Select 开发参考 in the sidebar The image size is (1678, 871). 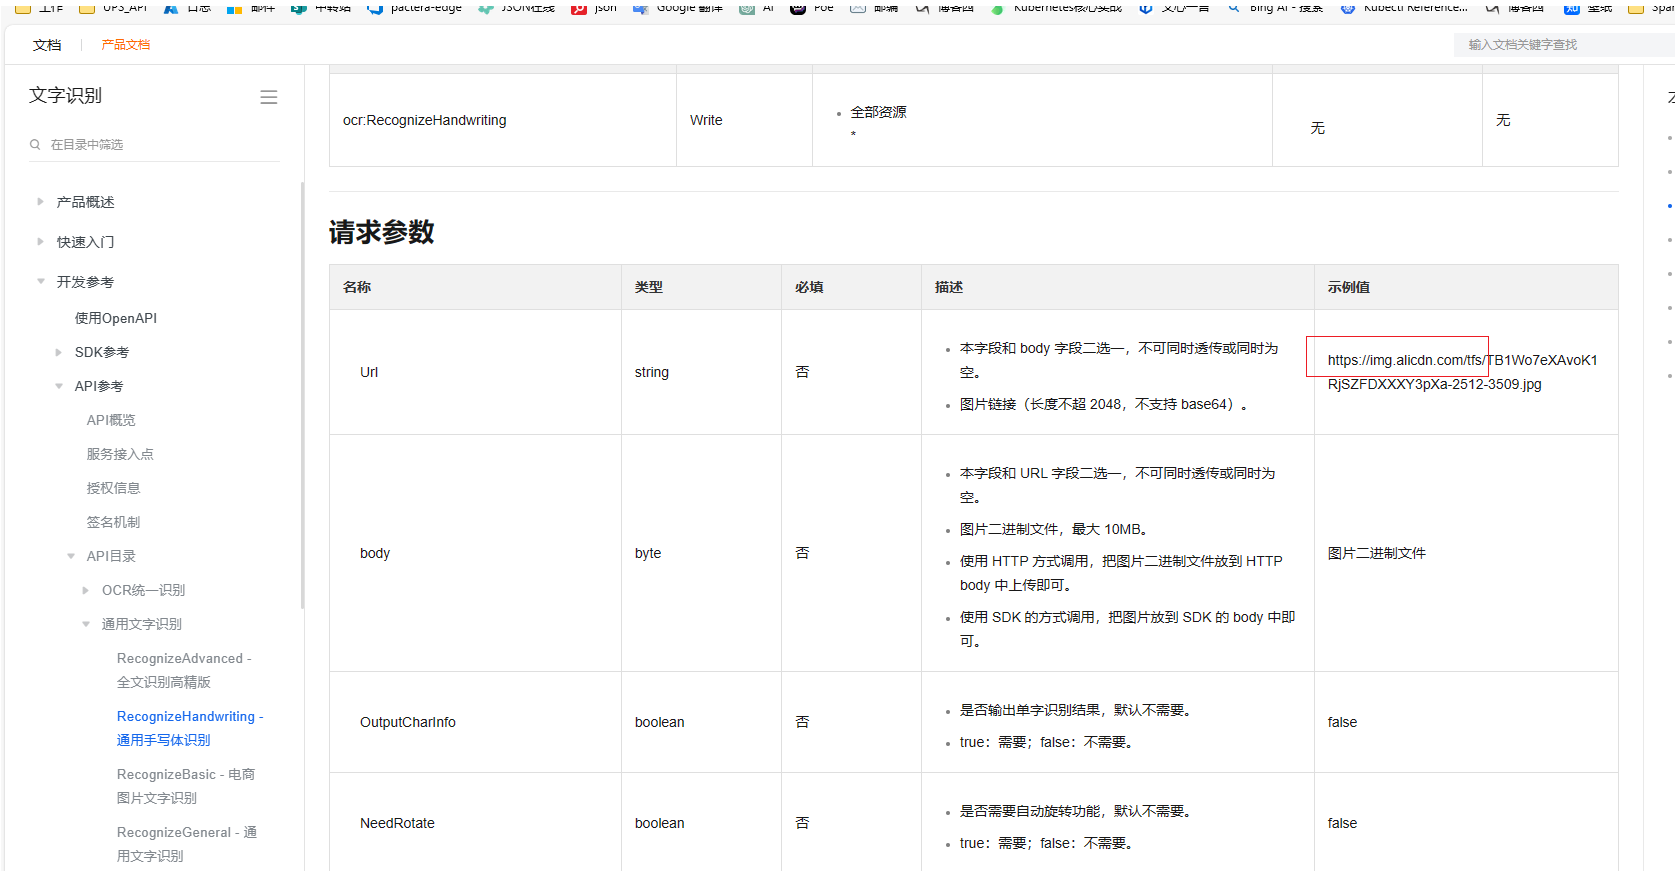point(85,282)
